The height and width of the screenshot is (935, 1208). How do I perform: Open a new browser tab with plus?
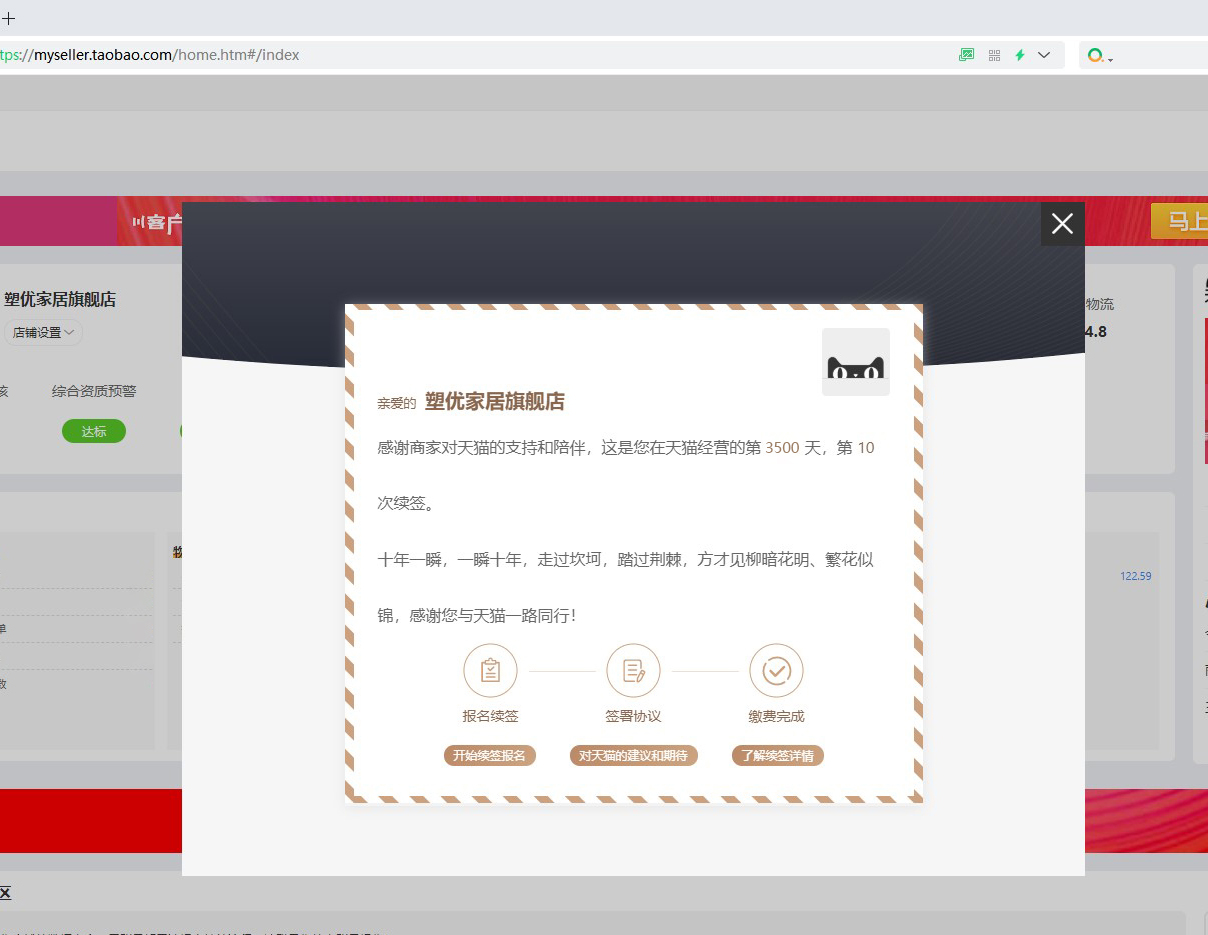pos(8,18)
